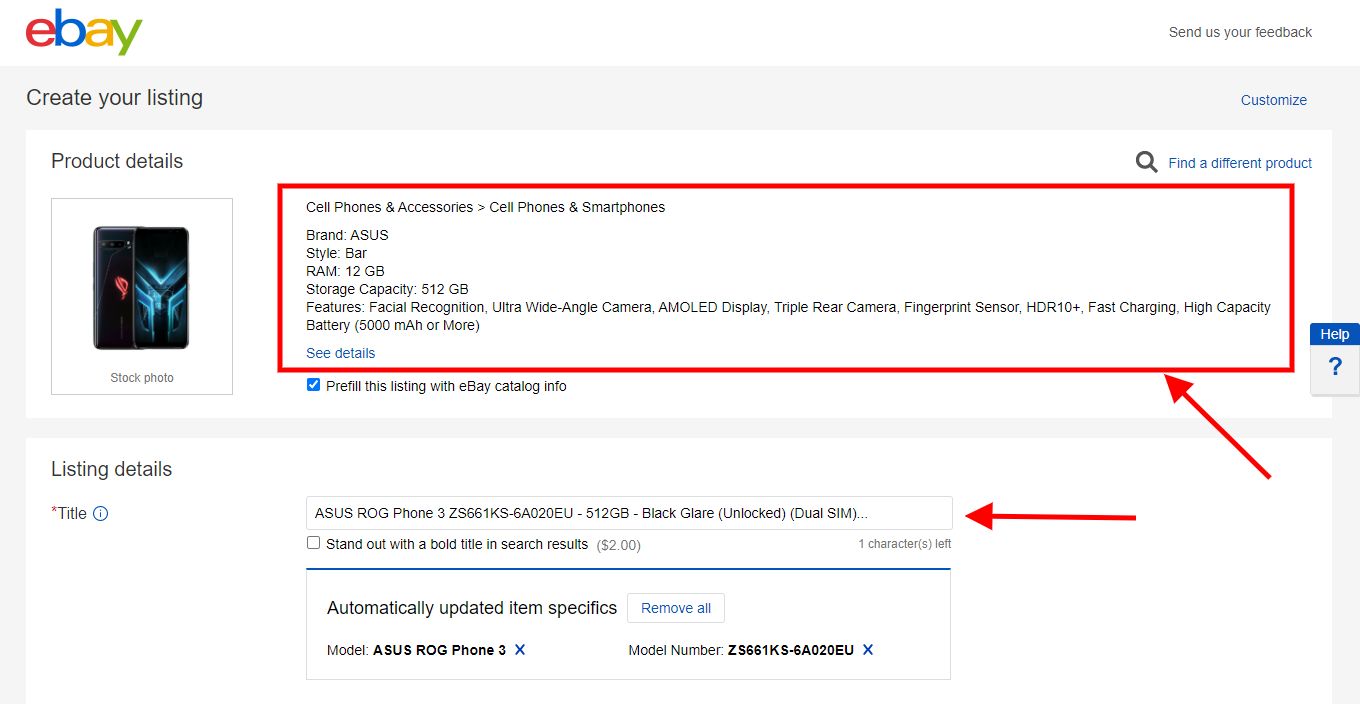Remove the Model ASUS ROG Phone 3 specific
Image resolution: width=1360 pixels, height=704 pixels.
(520, 650)
